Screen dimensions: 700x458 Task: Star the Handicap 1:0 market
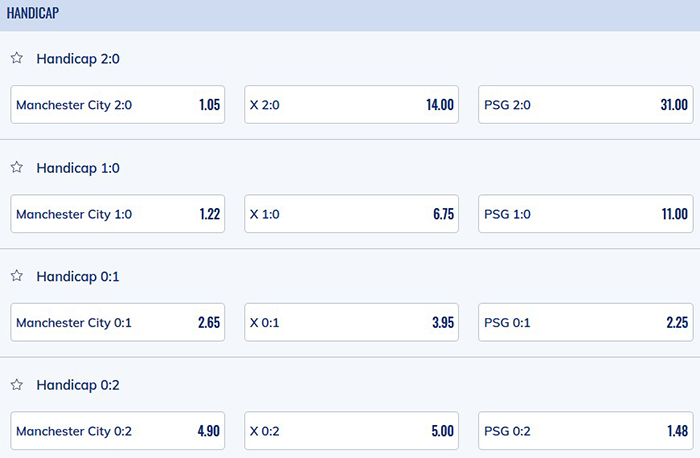click(17, 167)
